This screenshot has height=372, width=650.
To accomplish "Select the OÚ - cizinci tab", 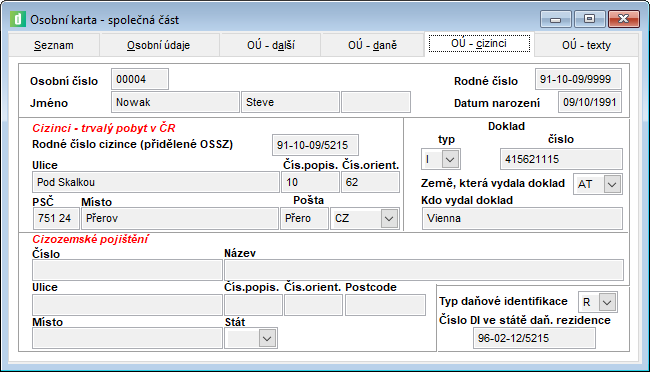I will coord(479,44).
